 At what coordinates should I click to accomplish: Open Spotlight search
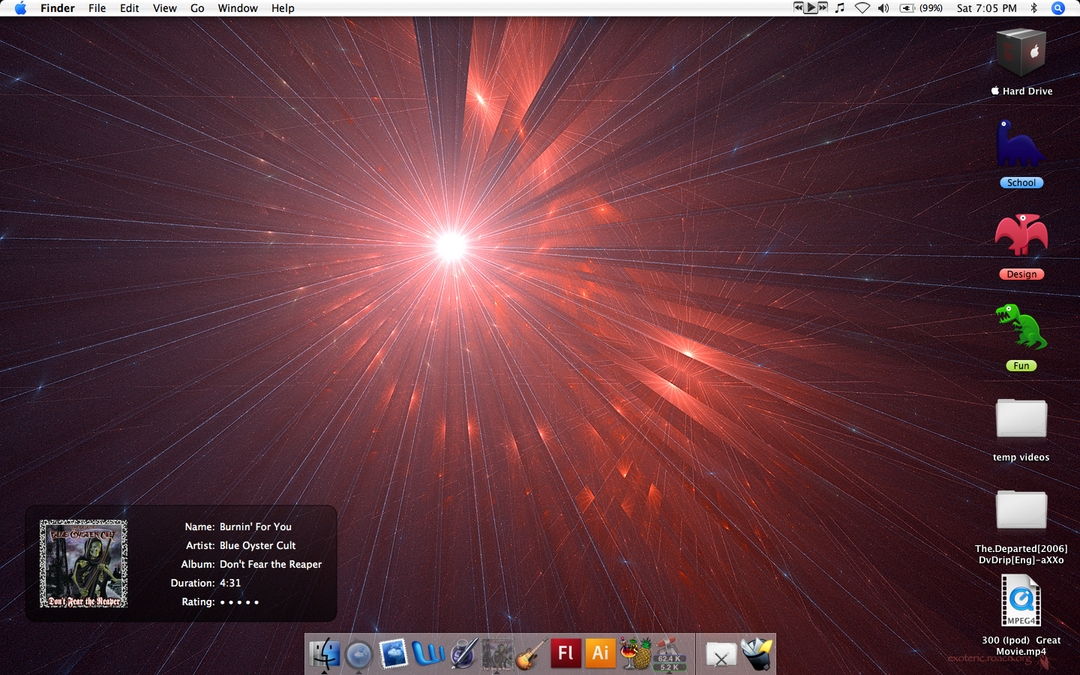point(1058,8)
